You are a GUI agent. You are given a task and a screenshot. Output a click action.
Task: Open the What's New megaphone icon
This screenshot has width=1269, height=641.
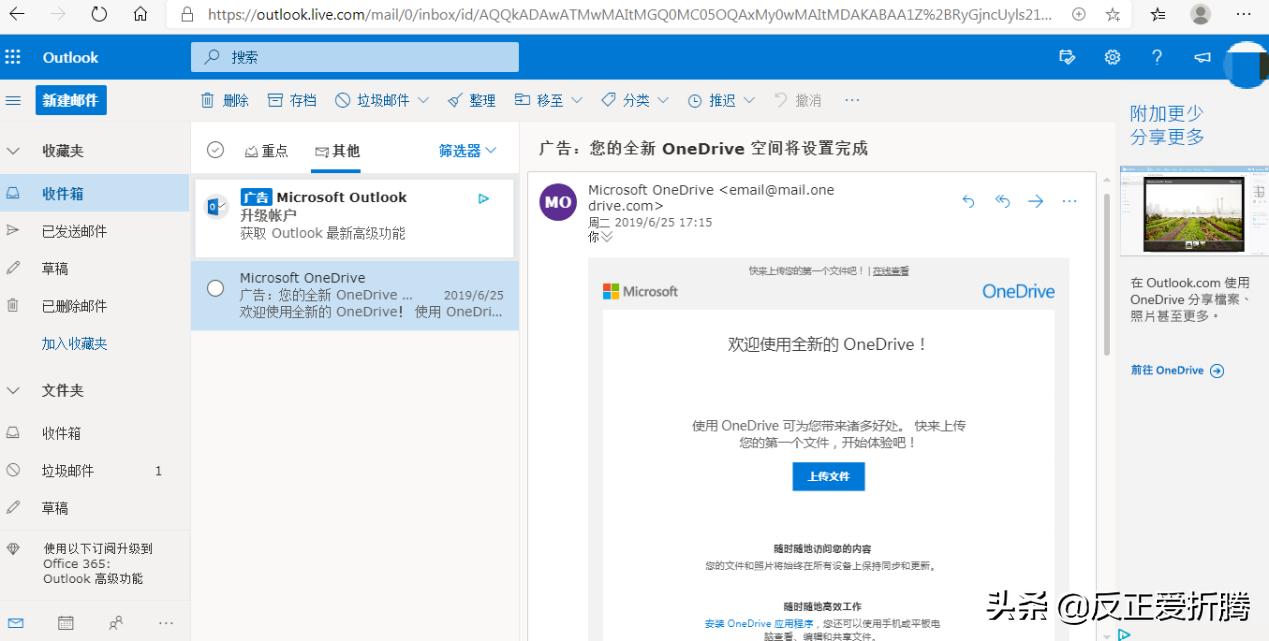click(x=1202, y=57)
